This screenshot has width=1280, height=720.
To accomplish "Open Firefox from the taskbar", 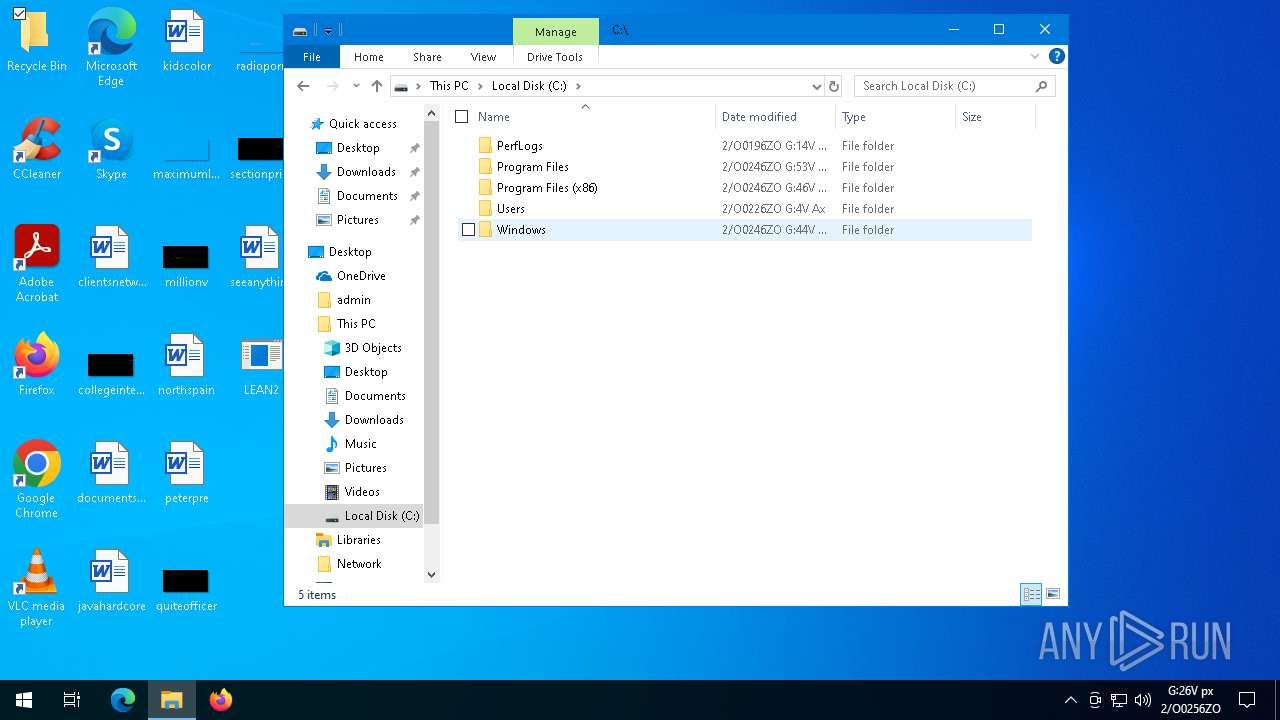I will [220, 700].
